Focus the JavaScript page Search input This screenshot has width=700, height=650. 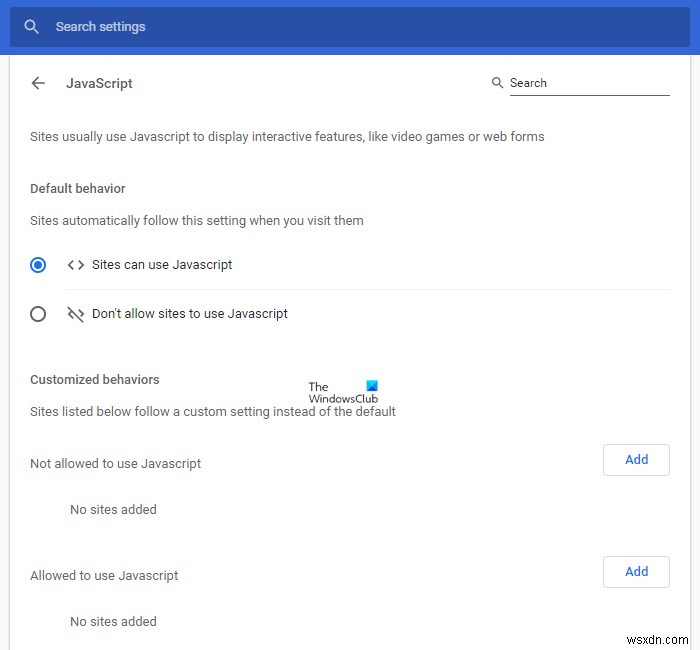589,83
